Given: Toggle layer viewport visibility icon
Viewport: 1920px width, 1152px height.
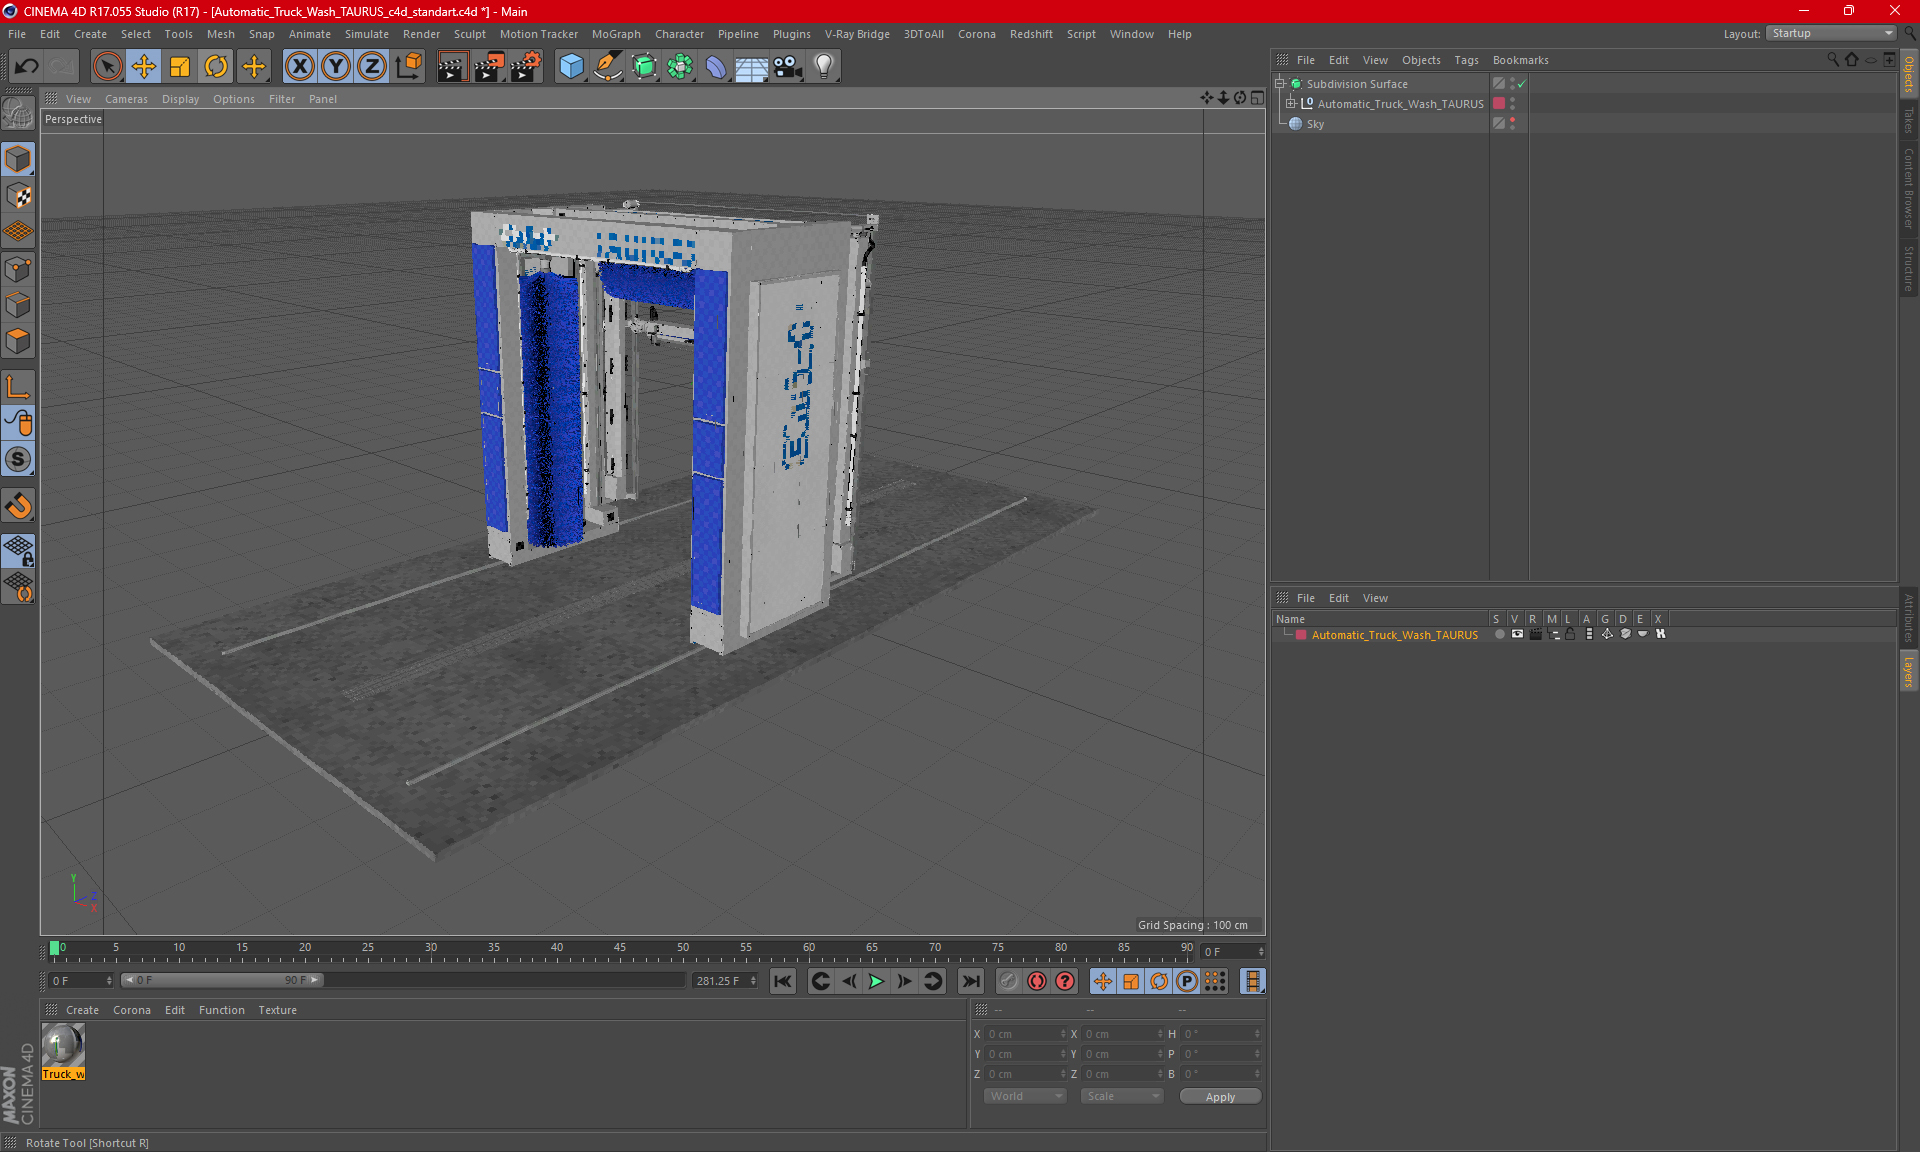Looking at the screenshot, I should [1517, 634].
